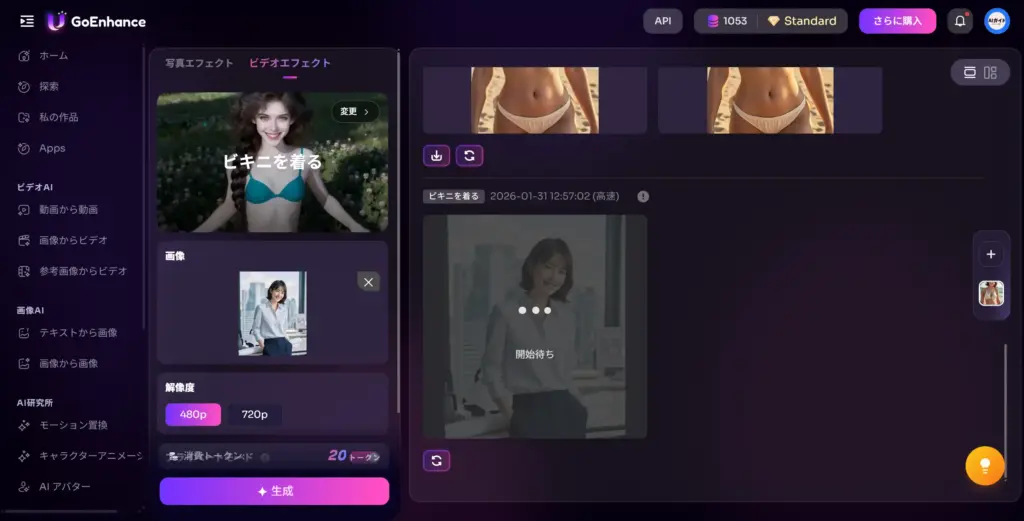1024x521 pixels.
Task: Click the second generated video thumbnail
Action: point(770,100)
